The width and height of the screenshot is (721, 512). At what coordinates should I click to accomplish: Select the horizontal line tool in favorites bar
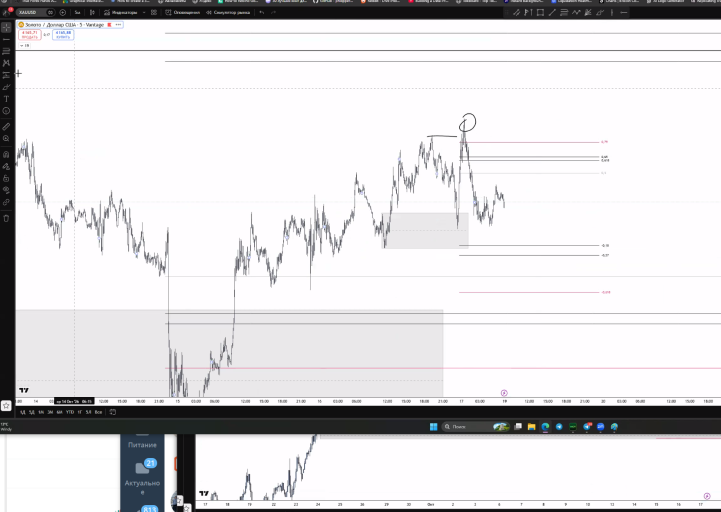pos(624,12)
